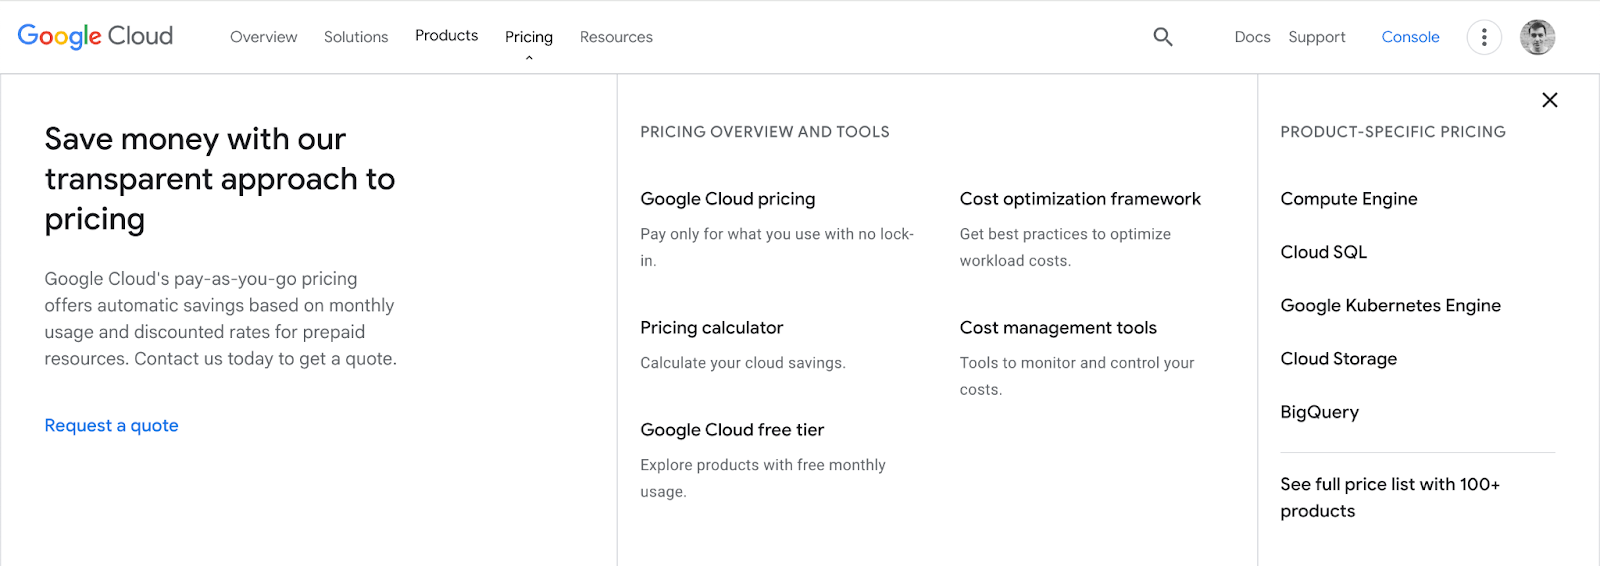View BigQuery pricing

1320,412
